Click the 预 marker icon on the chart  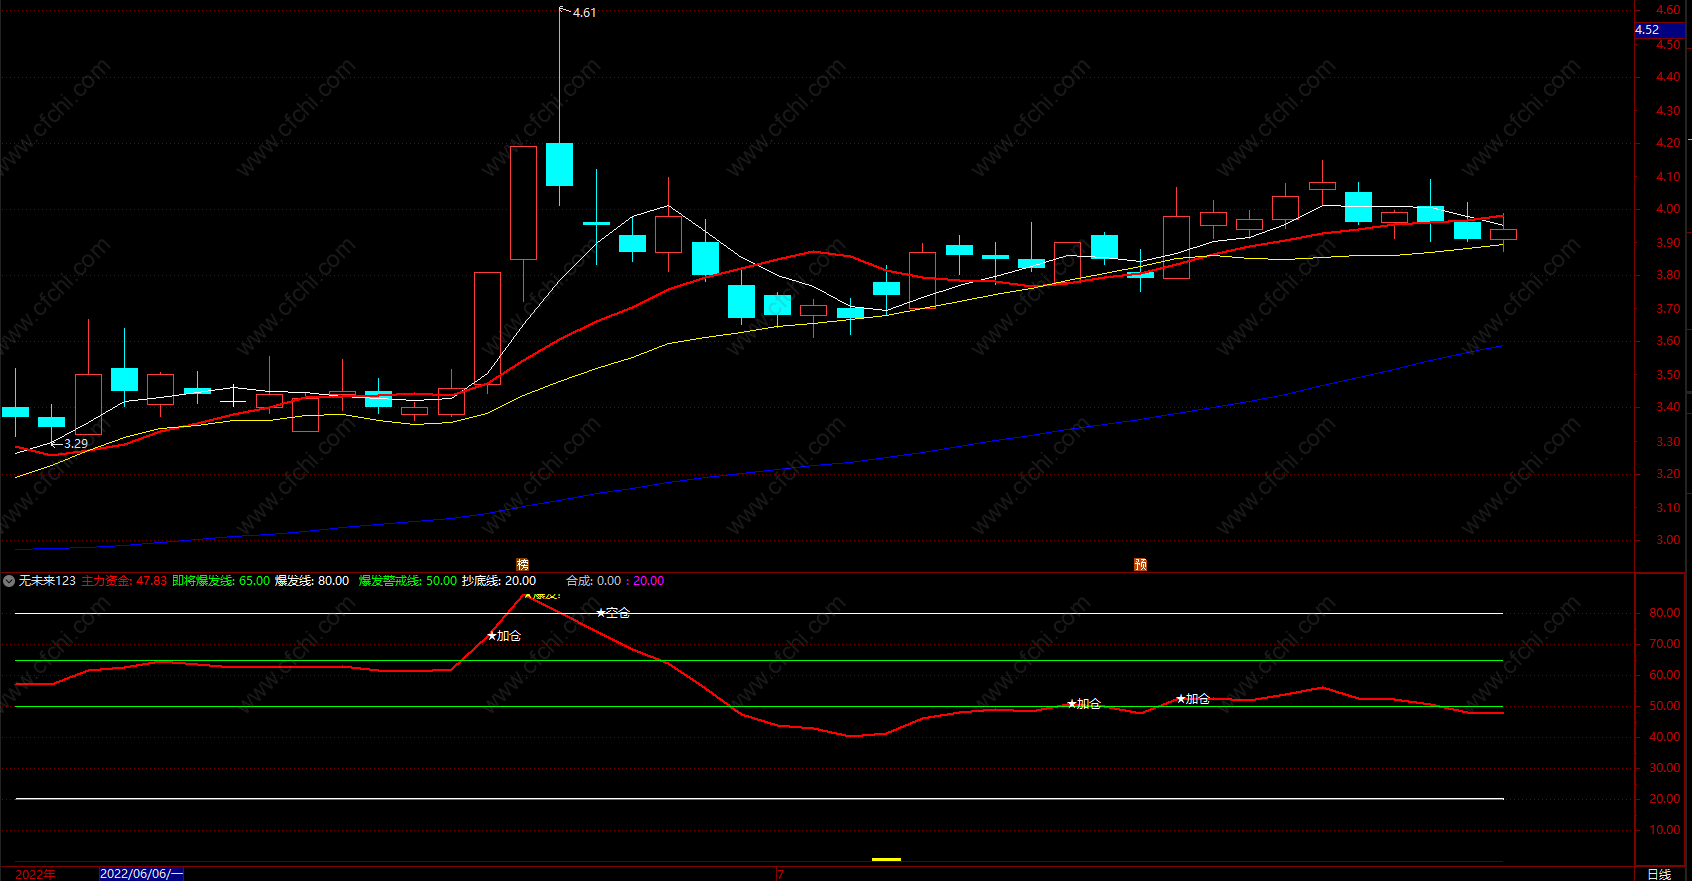1140,564
